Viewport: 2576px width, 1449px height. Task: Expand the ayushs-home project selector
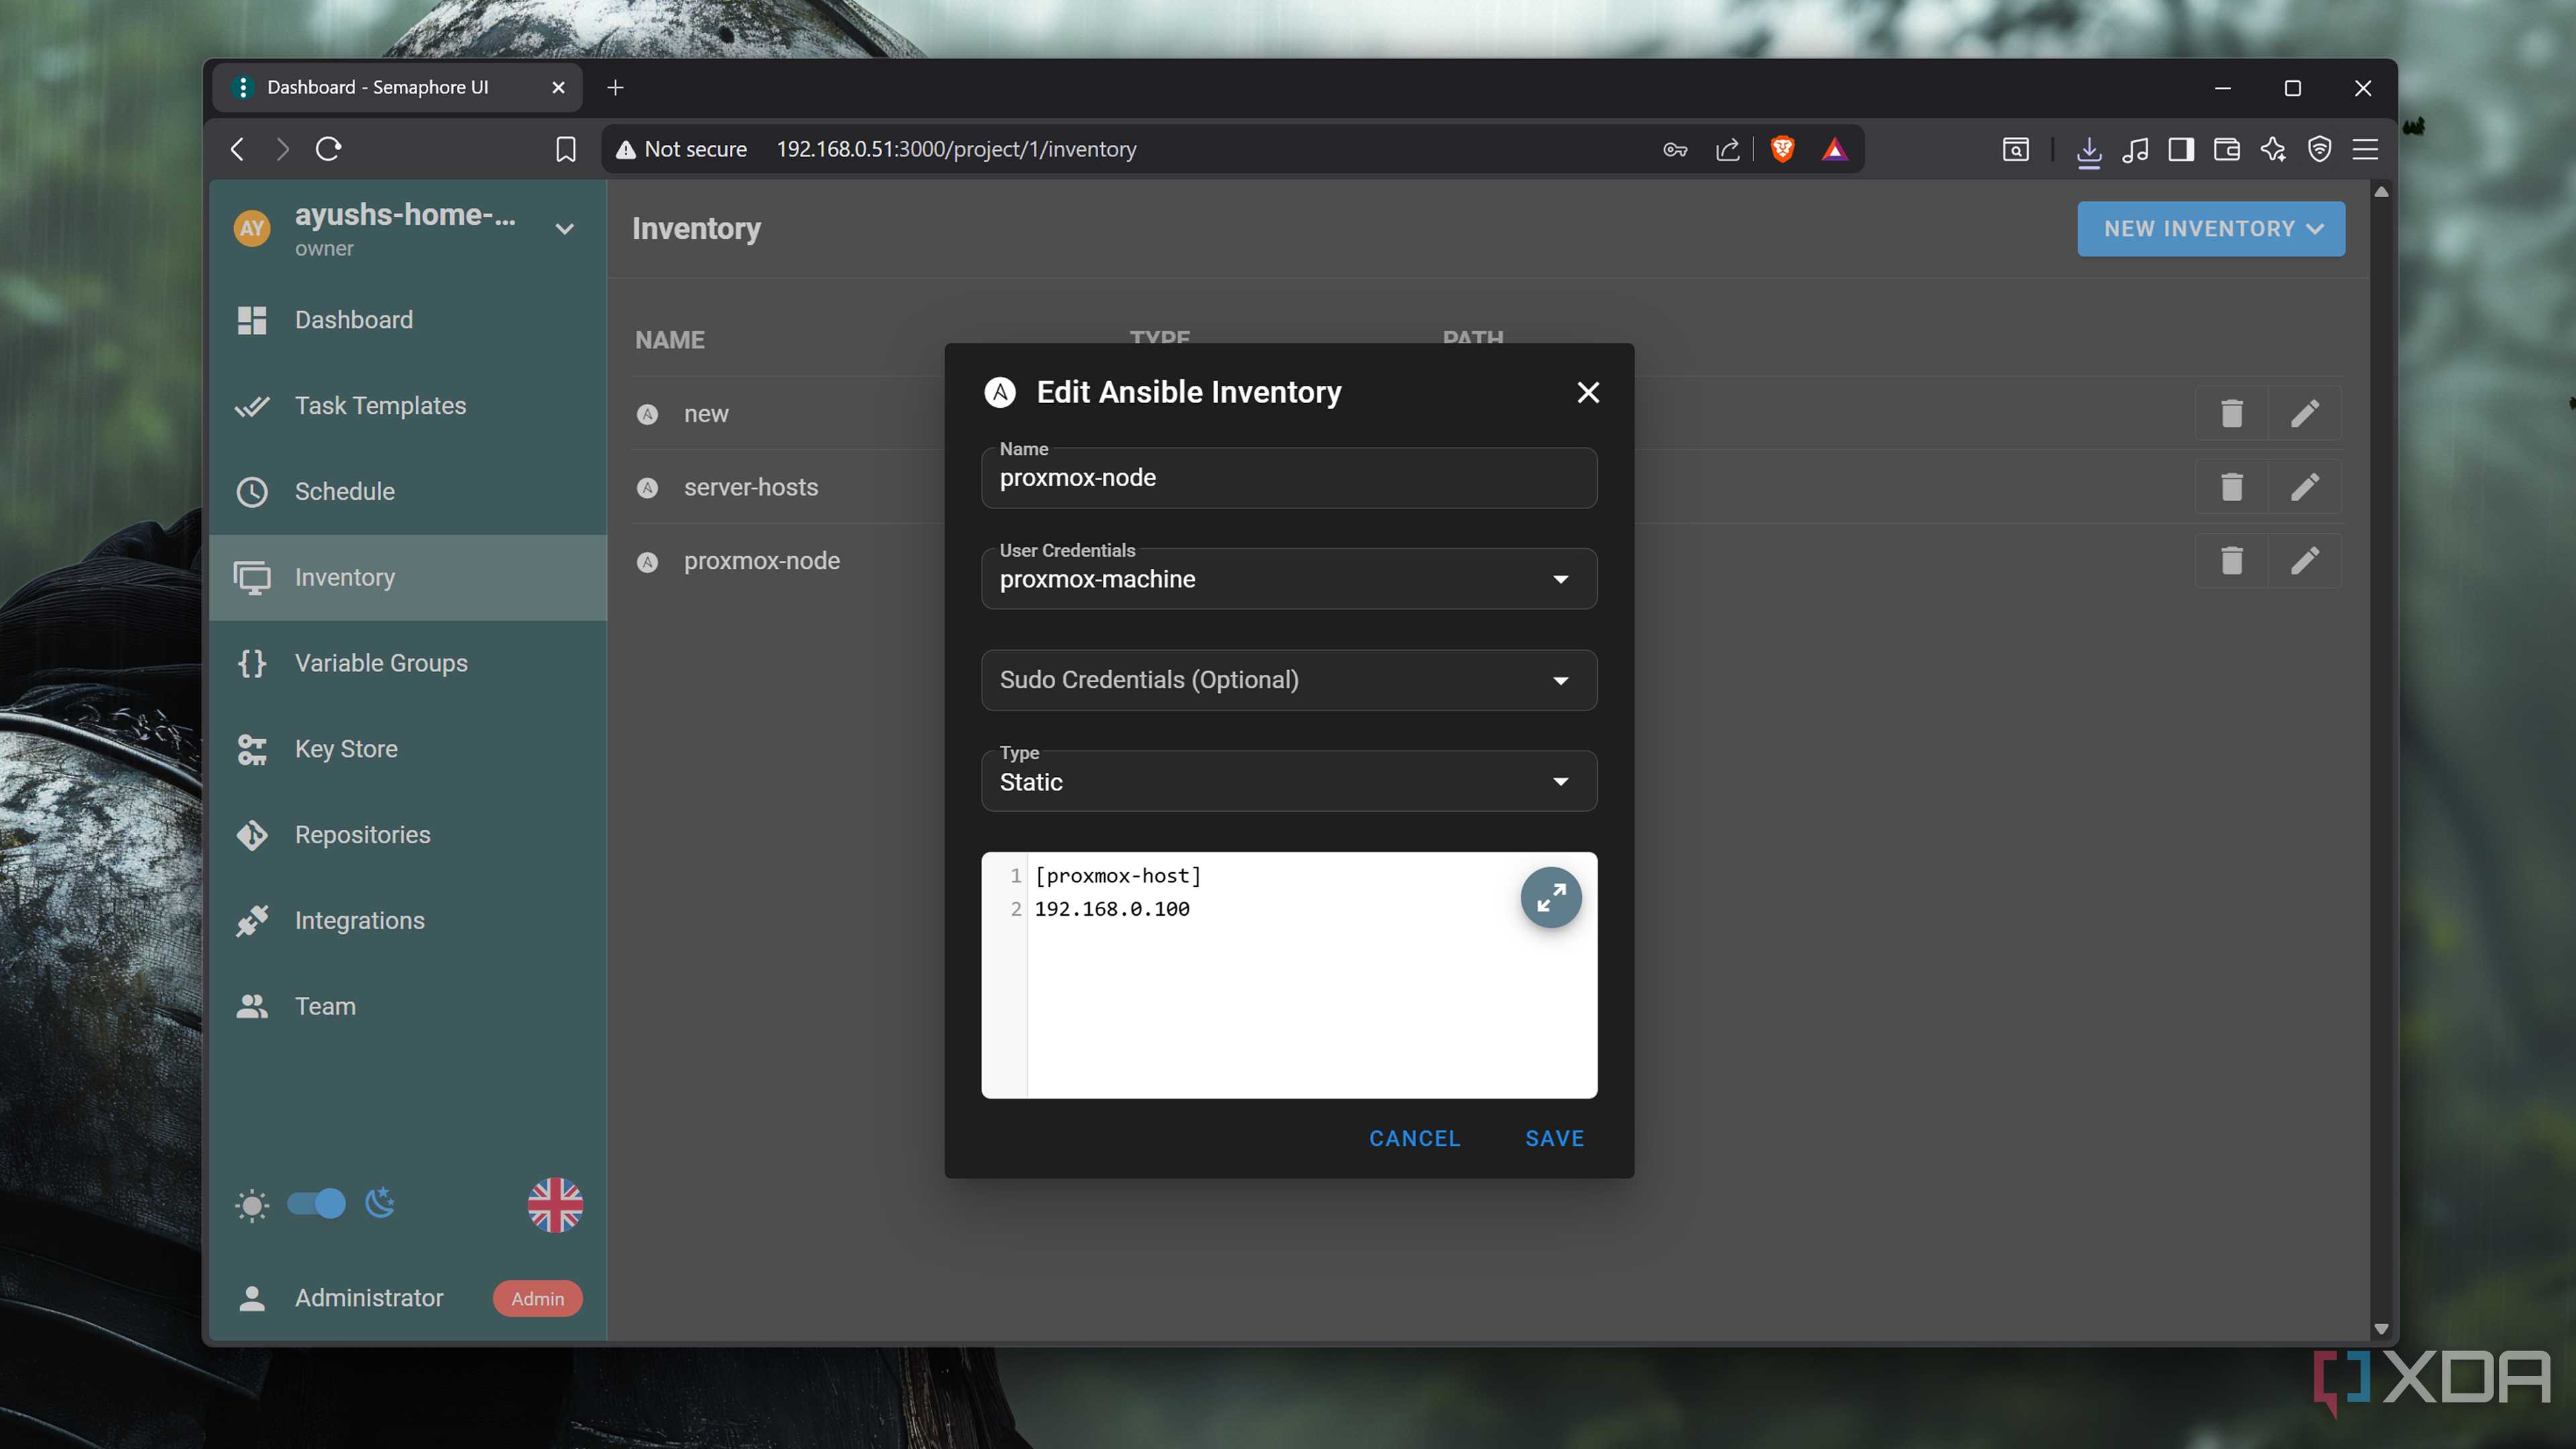(564, 229)
